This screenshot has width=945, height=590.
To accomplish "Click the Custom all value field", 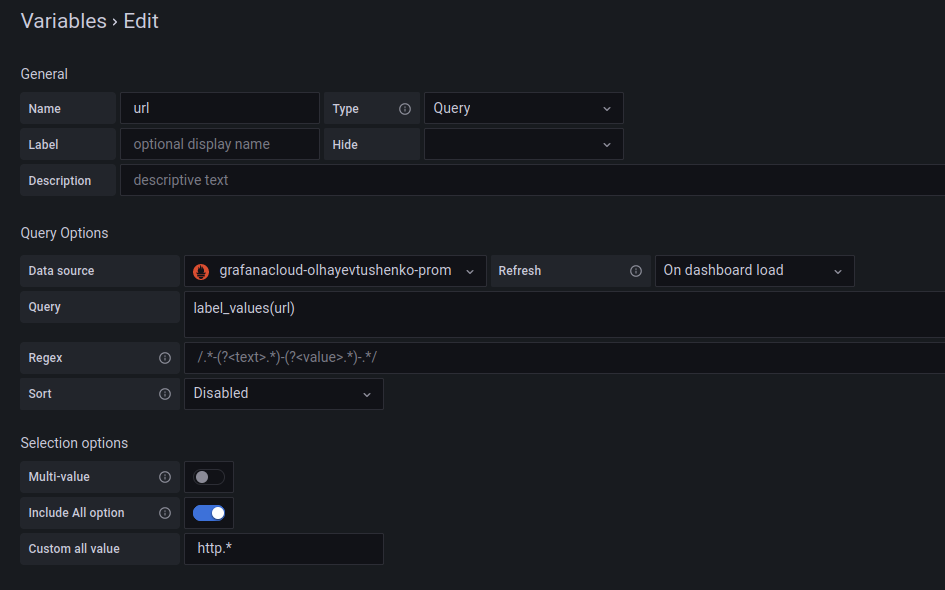I will click(x=283, y=549).
